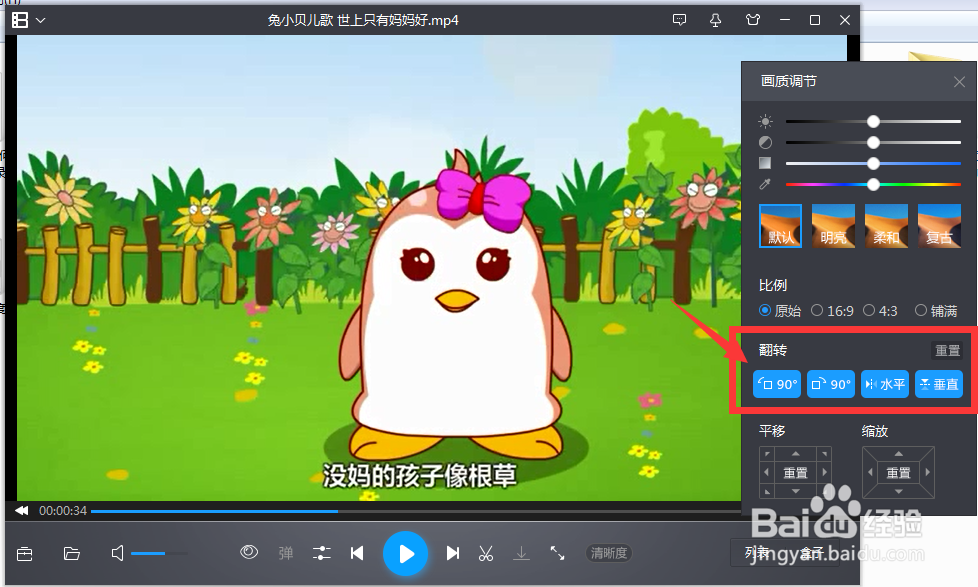Rotate video 90° counterclockwise
This screenshot has height=587, width=978.
click(x=777, y=384)
